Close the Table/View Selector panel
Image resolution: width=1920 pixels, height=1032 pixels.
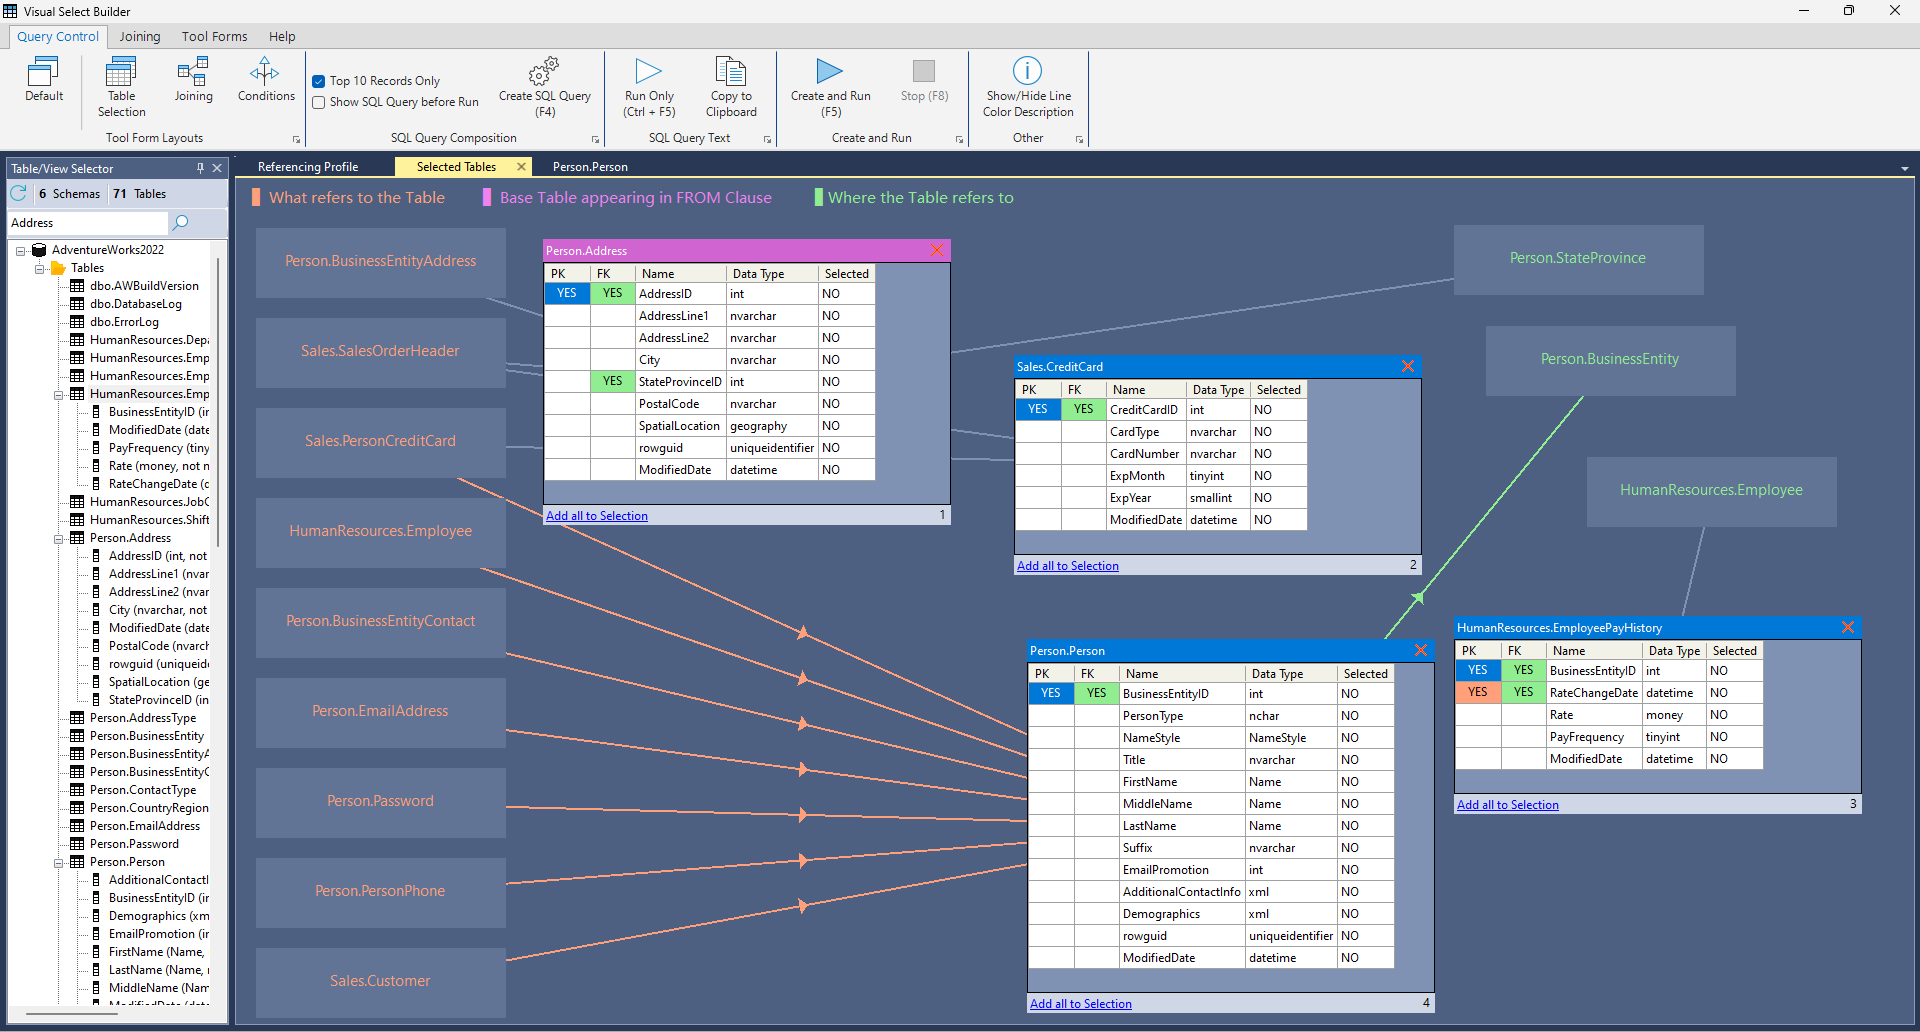click(x=217, y=168)
